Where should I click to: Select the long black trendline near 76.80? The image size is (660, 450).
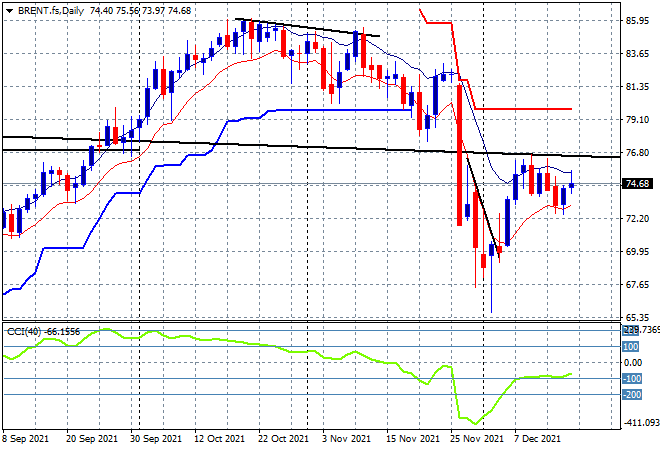point(311,145)
